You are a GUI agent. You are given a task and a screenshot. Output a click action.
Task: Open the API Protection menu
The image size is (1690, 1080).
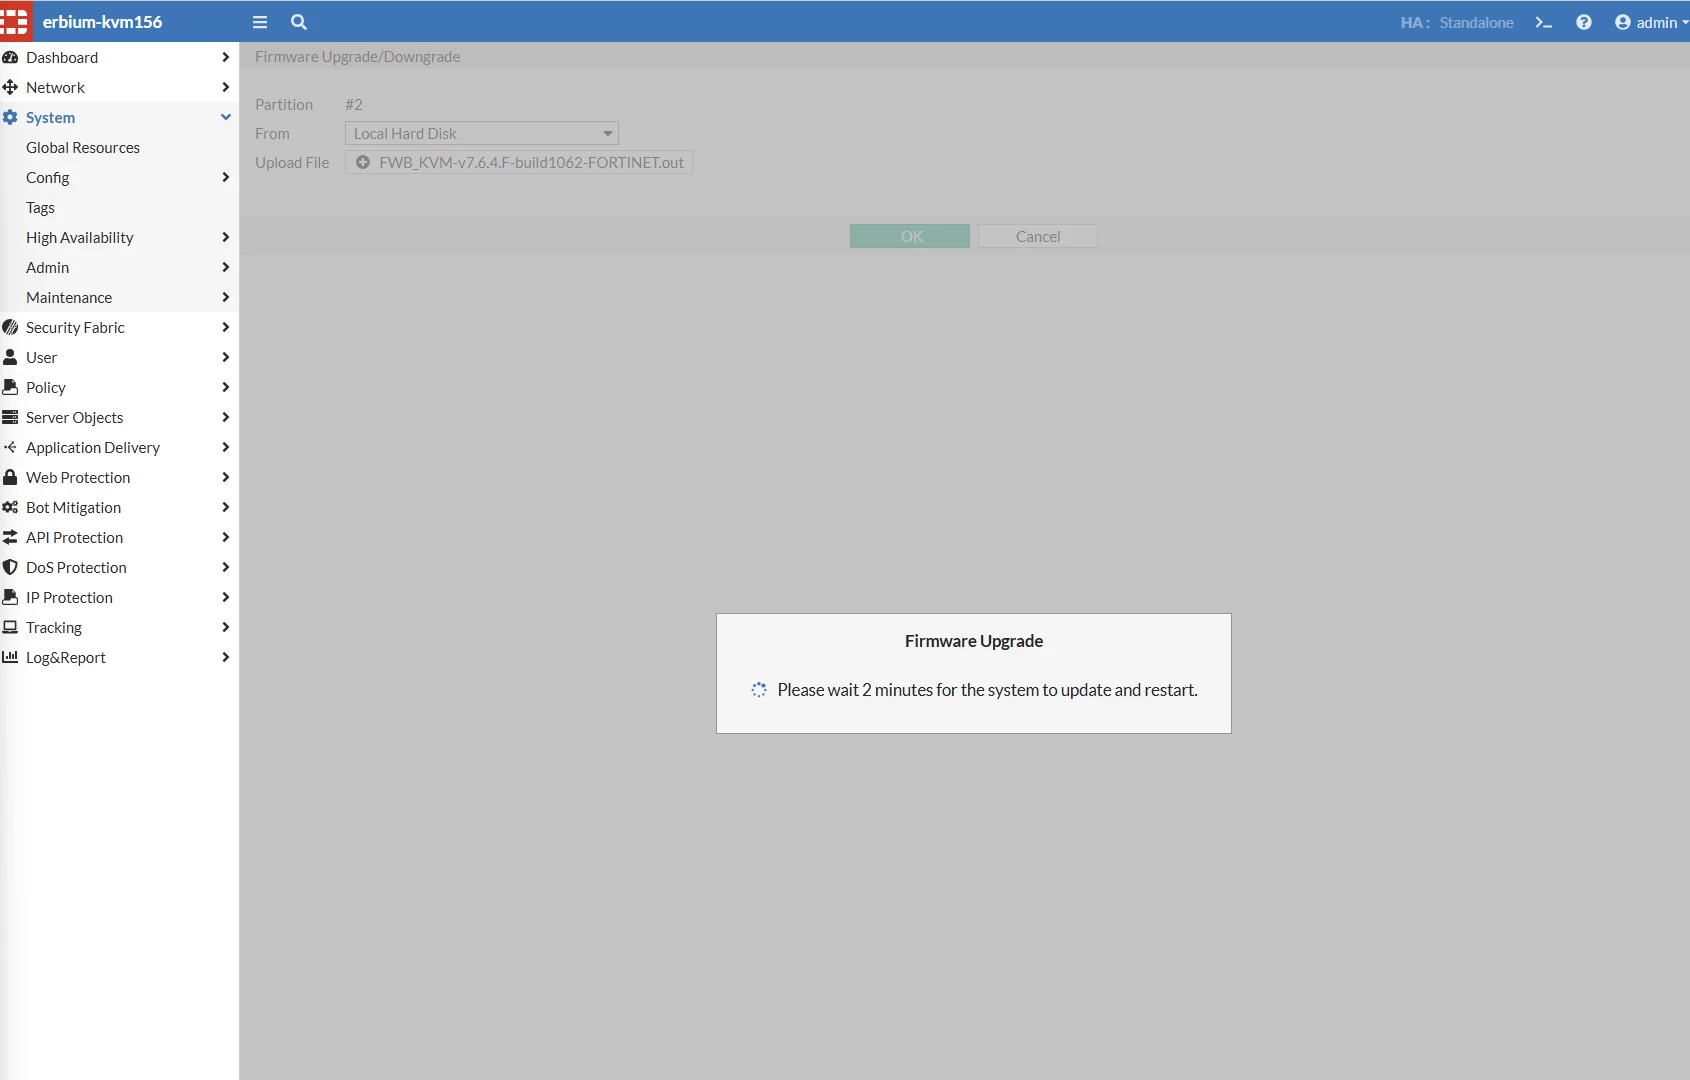click(119, 537)
